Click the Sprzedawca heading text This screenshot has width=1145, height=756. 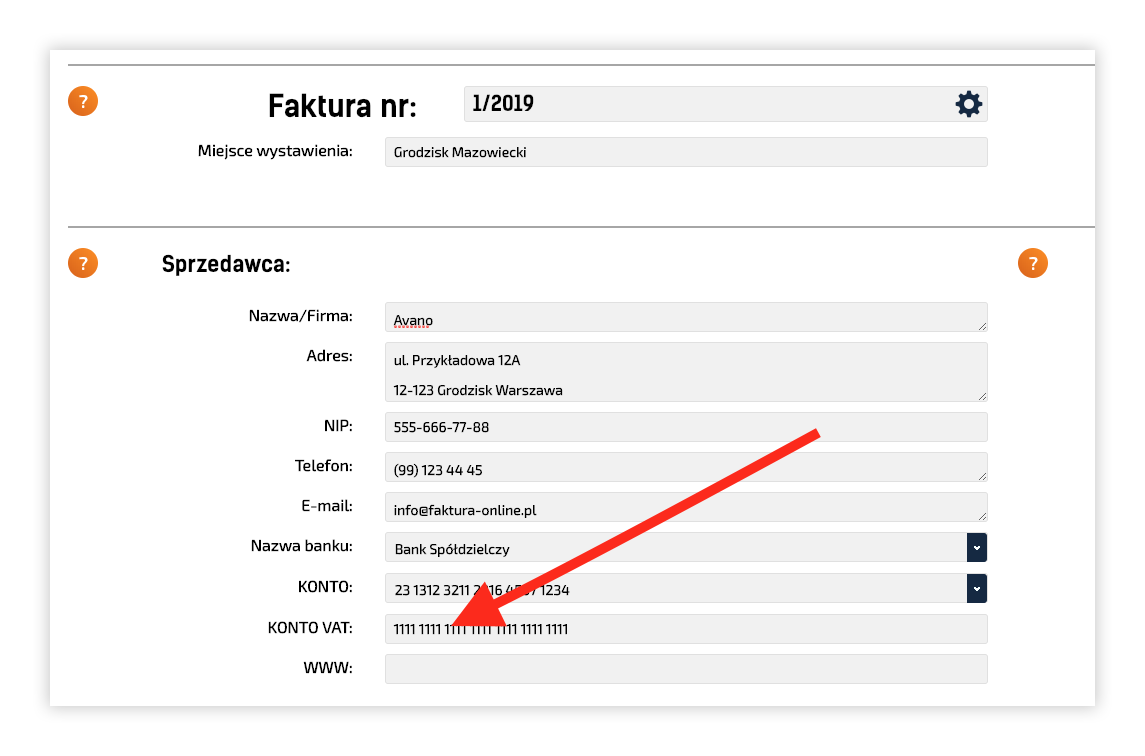(x=226, y=264)
